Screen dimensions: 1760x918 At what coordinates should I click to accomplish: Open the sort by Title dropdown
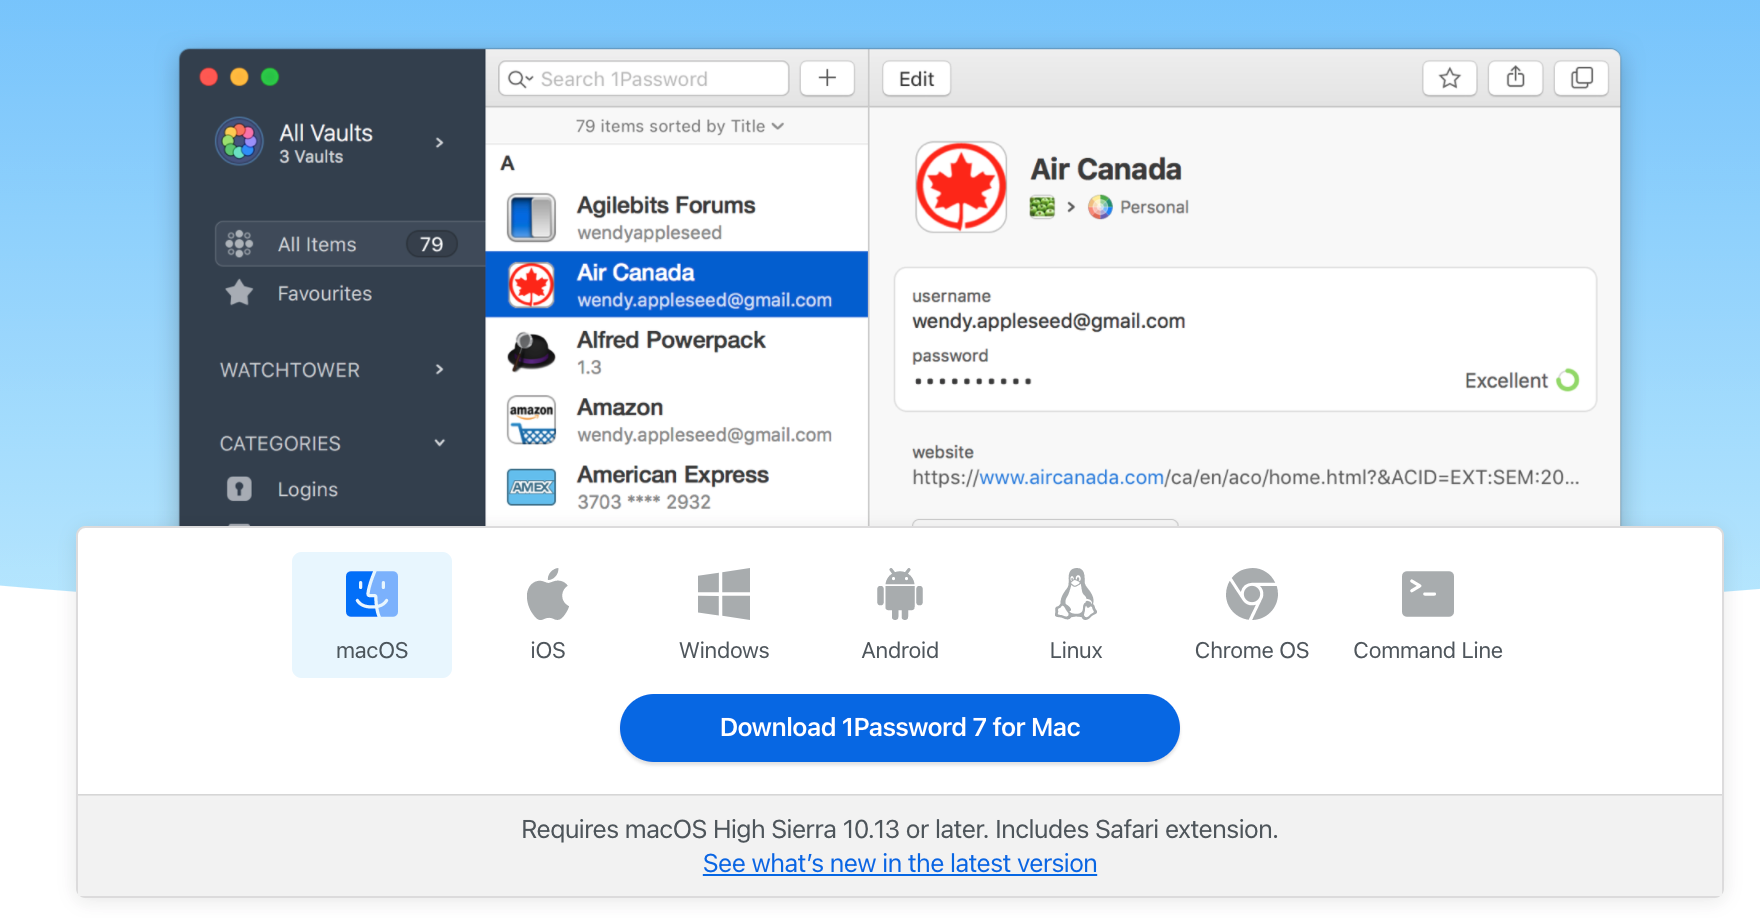(680, 126)
